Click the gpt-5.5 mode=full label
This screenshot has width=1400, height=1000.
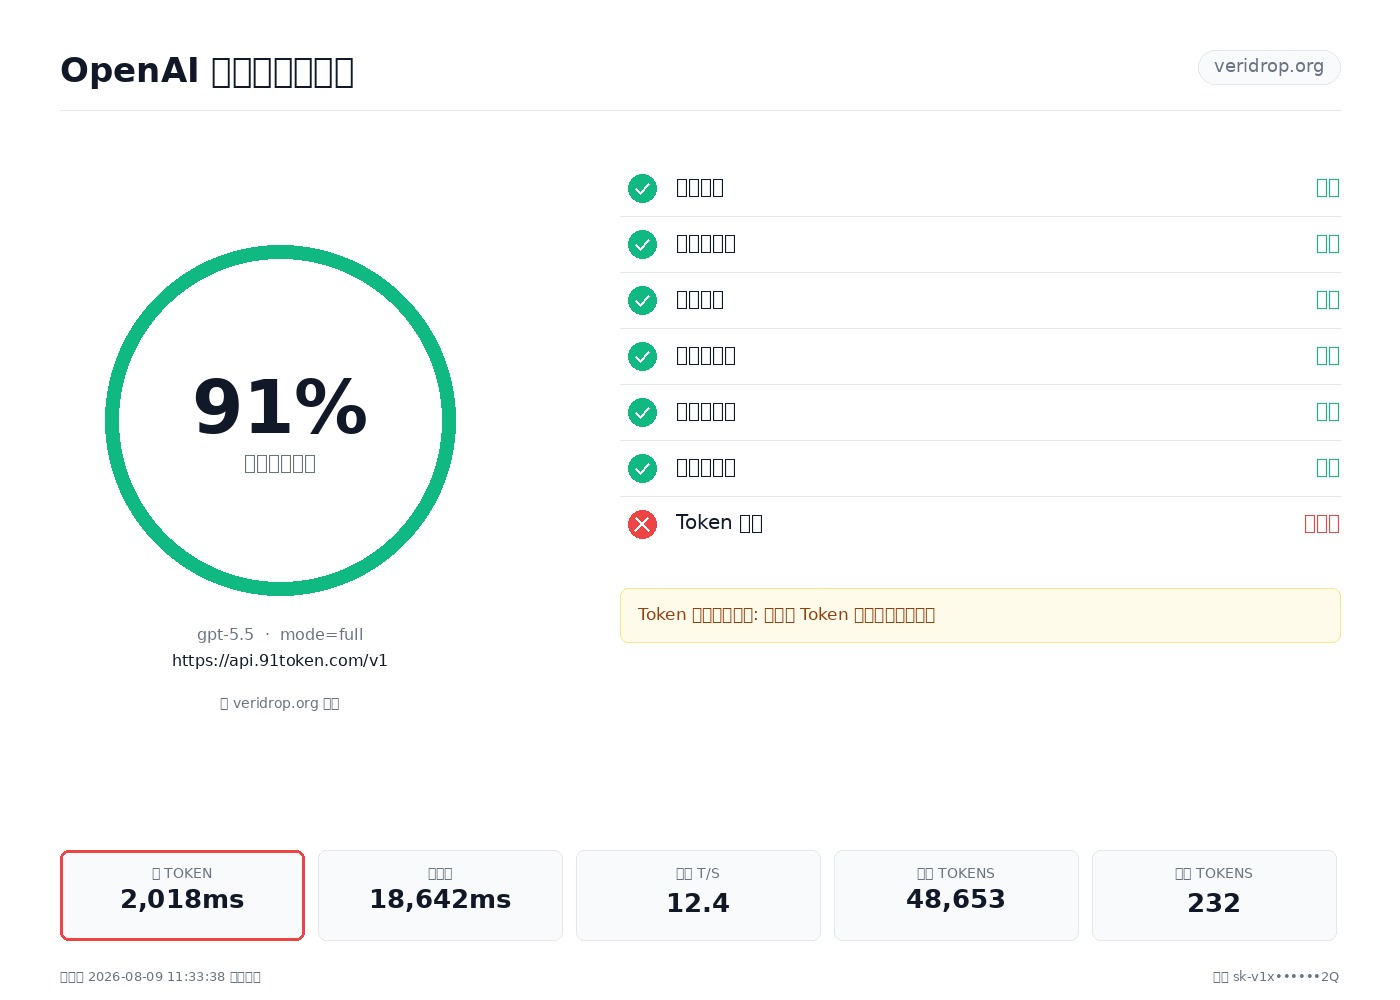[x=280, y=634]
